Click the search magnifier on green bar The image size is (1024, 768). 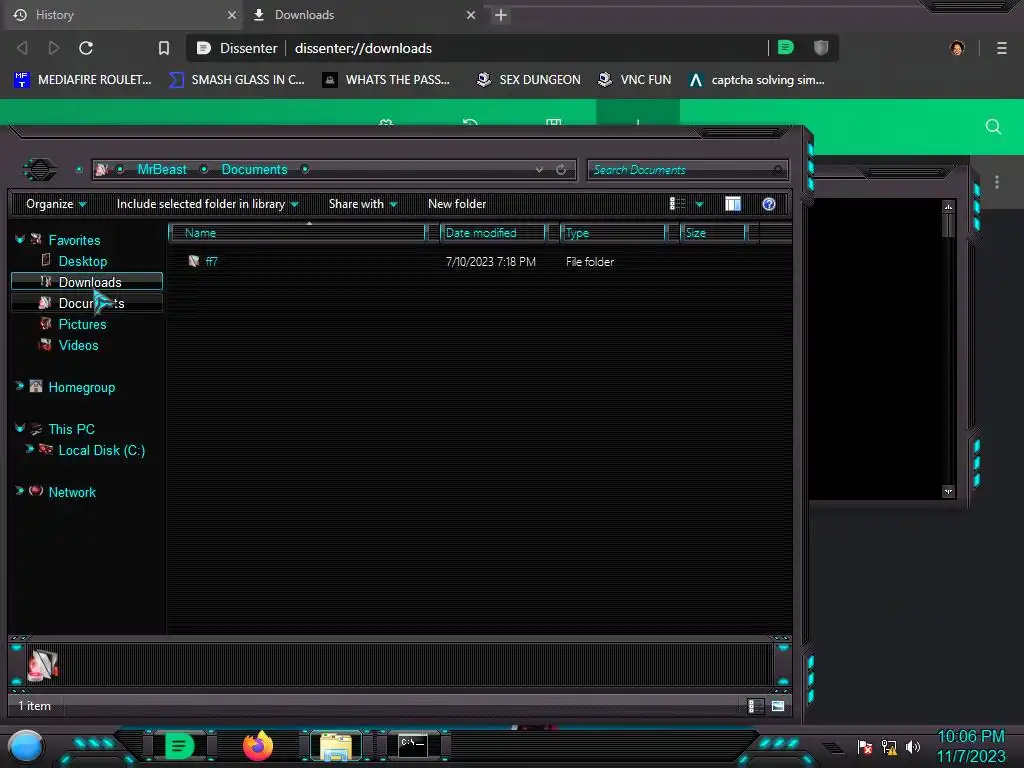(x=993, y=127)
